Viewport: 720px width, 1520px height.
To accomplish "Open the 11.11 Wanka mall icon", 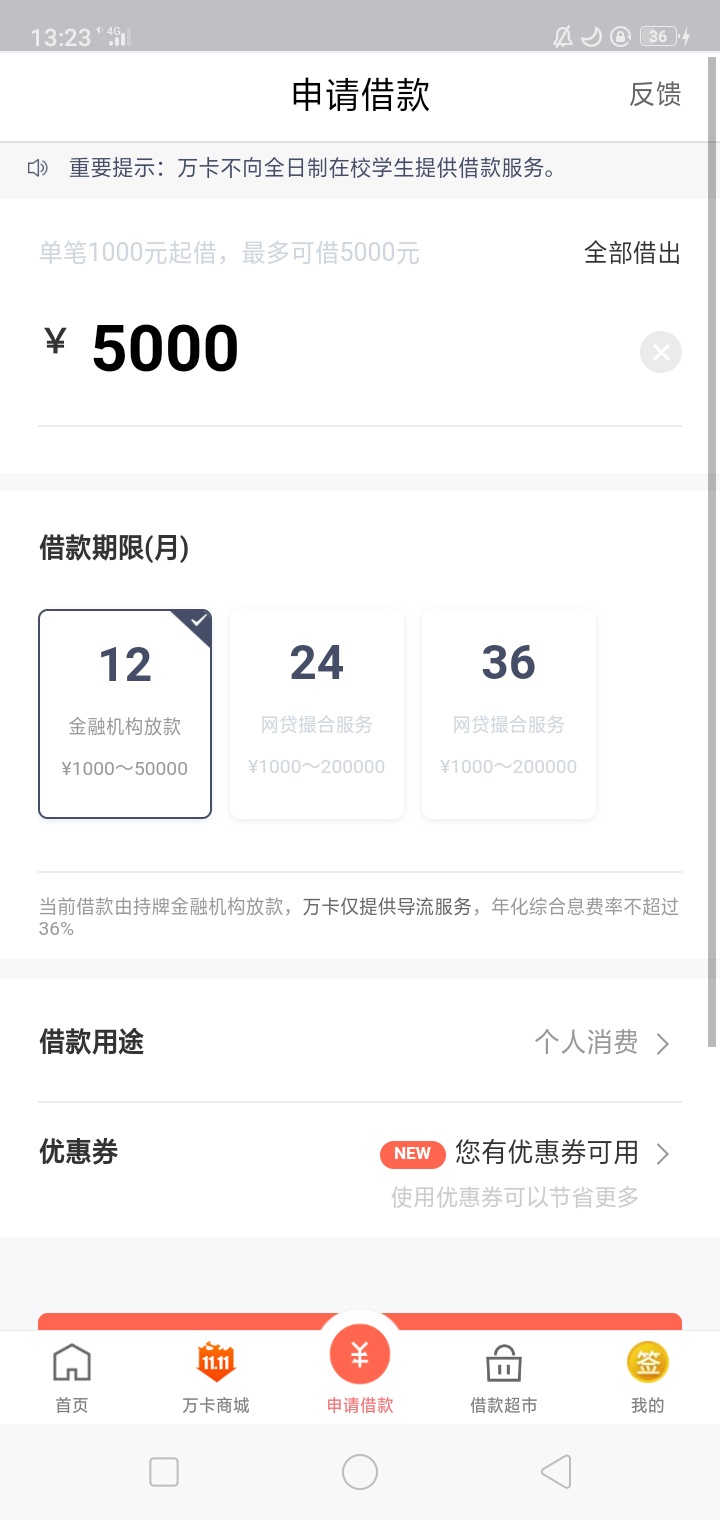I will click(x=216, y=1362).
